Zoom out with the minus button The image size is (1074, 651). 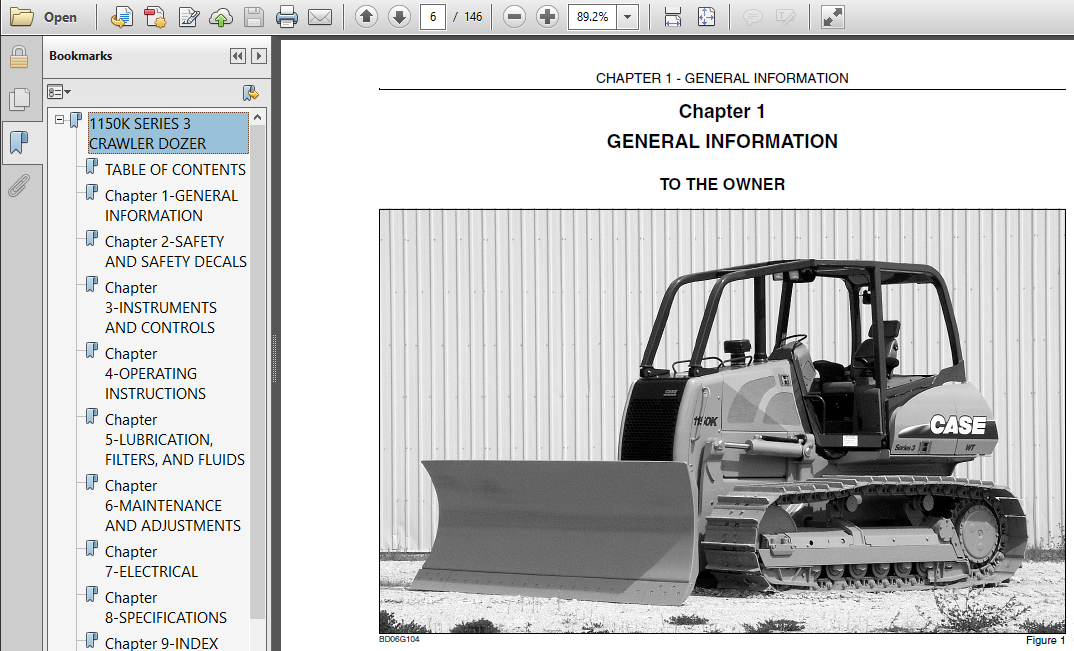(x=514, y=17)
